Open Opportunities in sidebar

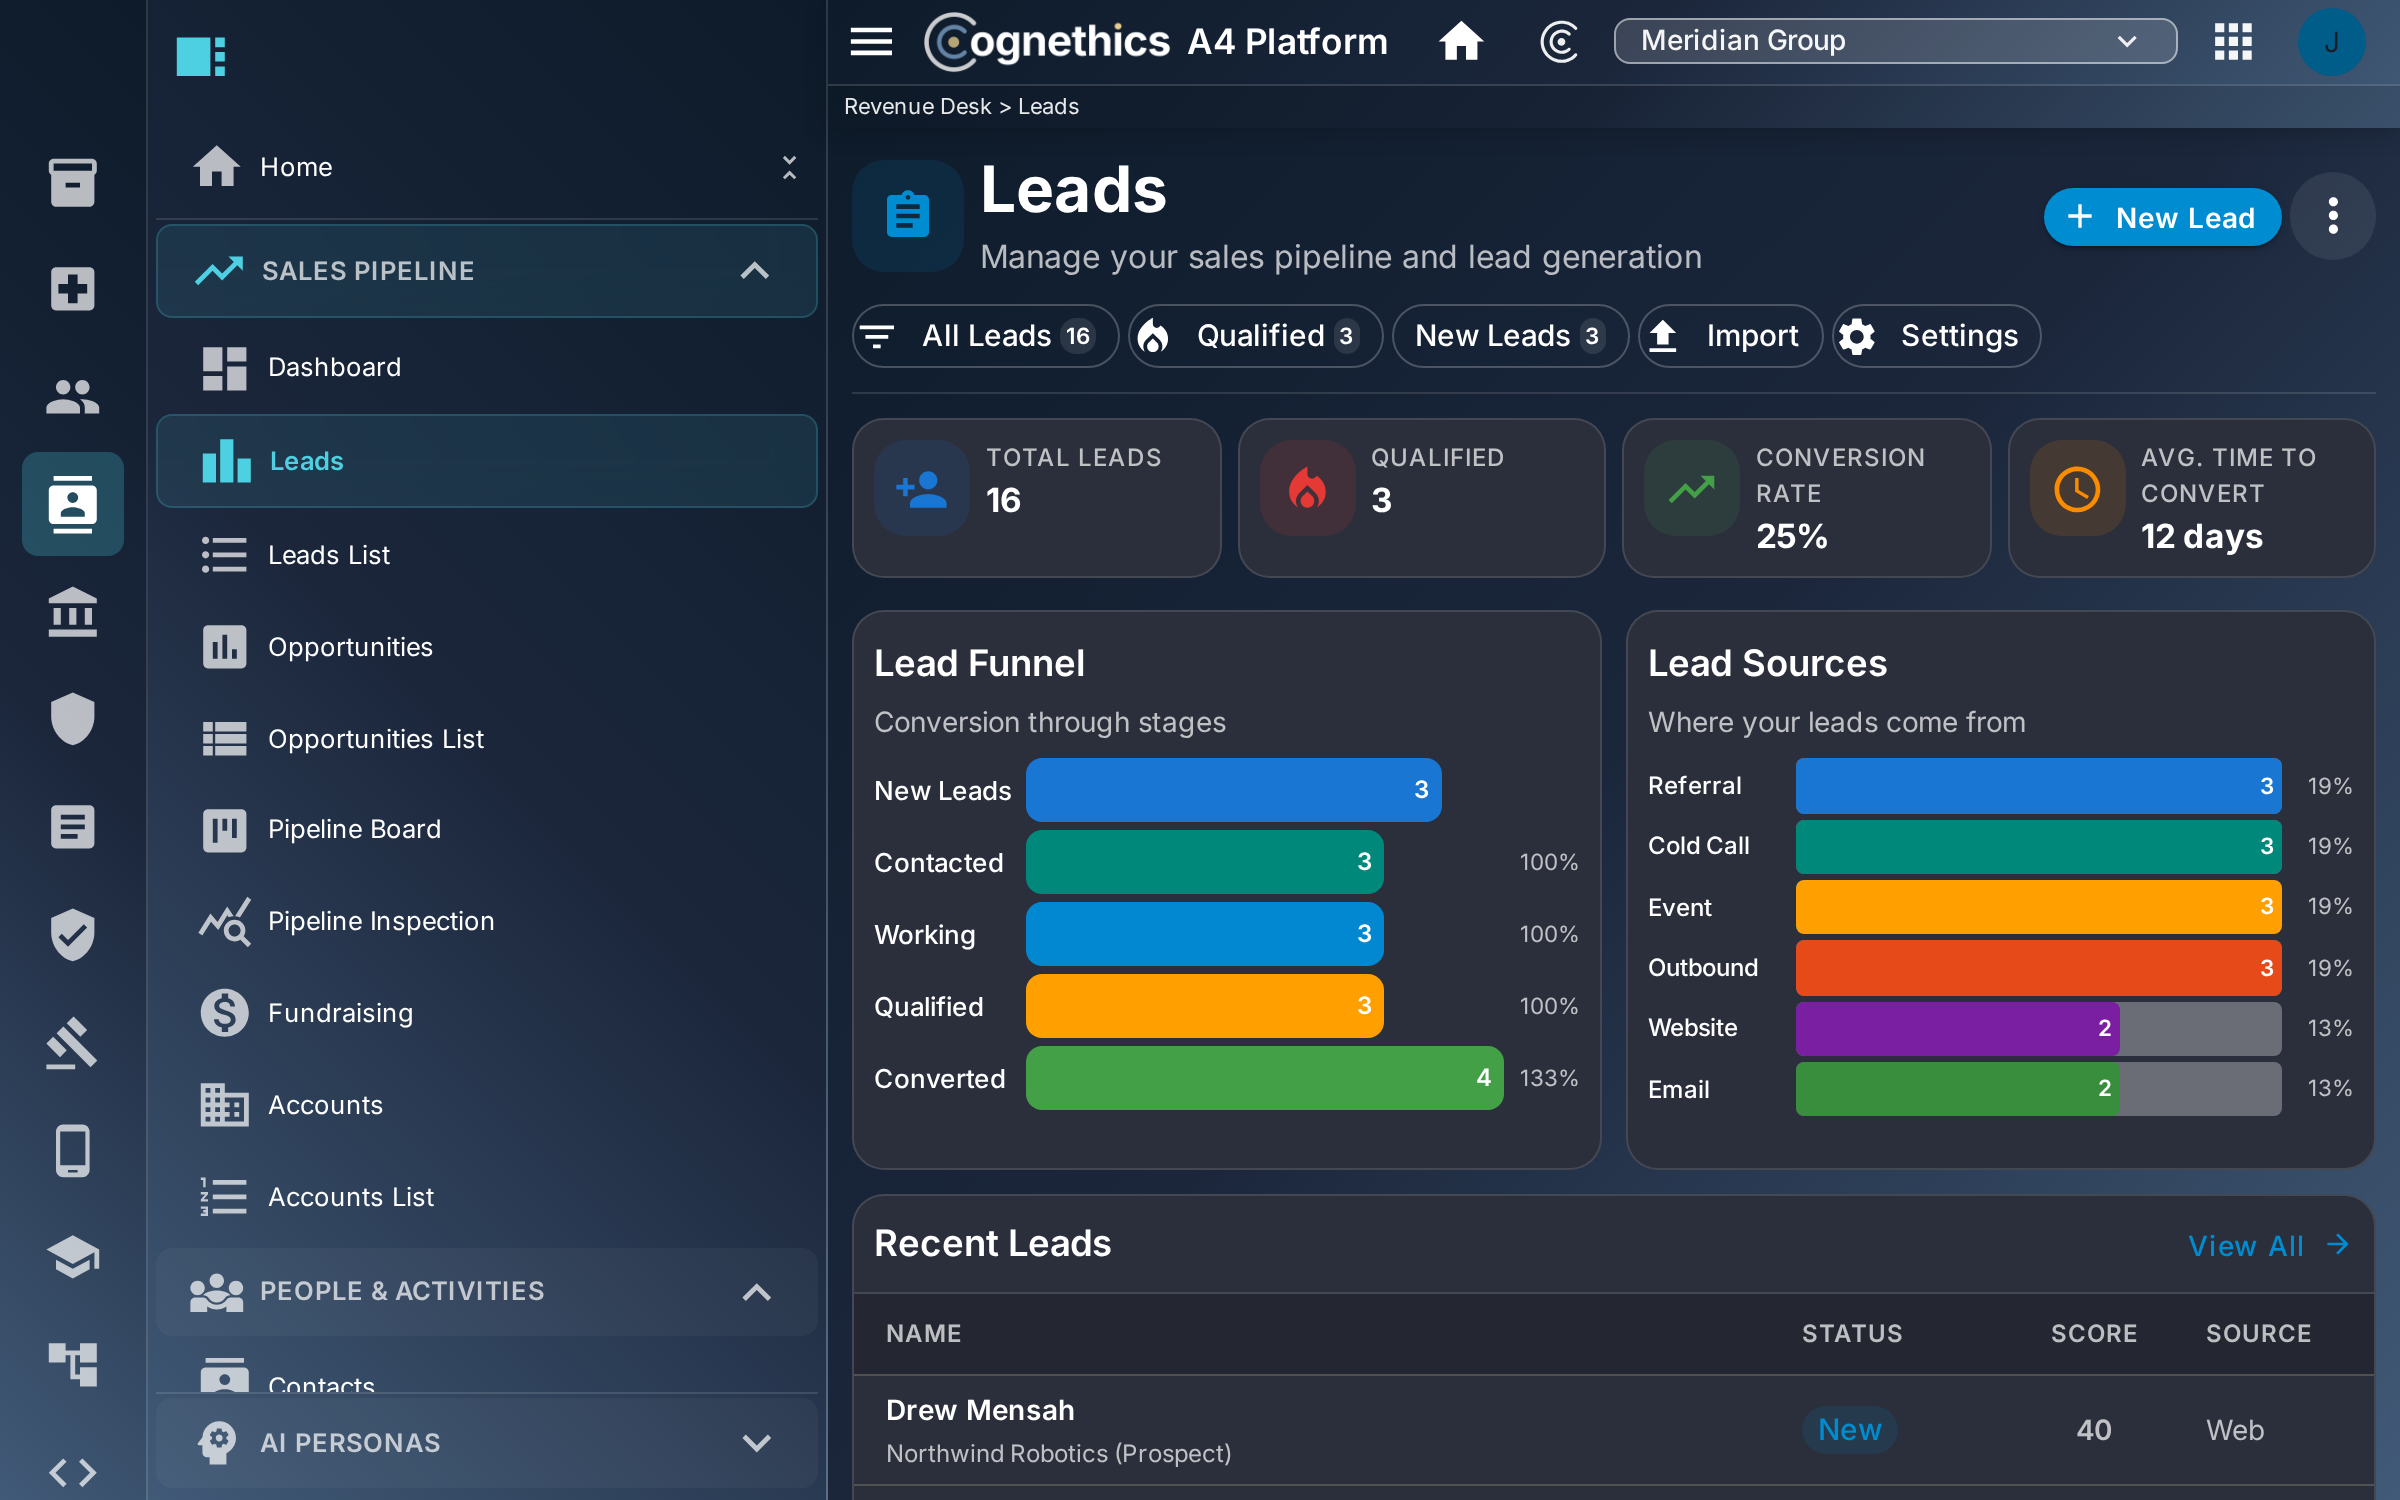coord(487,647)
